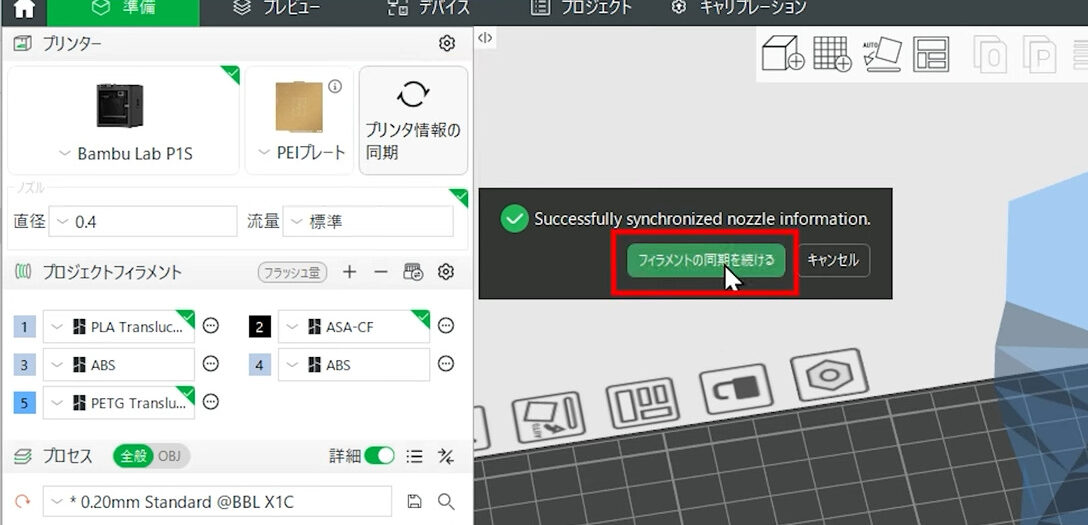Open more options for PETG Translucent filament

point(210,401)
